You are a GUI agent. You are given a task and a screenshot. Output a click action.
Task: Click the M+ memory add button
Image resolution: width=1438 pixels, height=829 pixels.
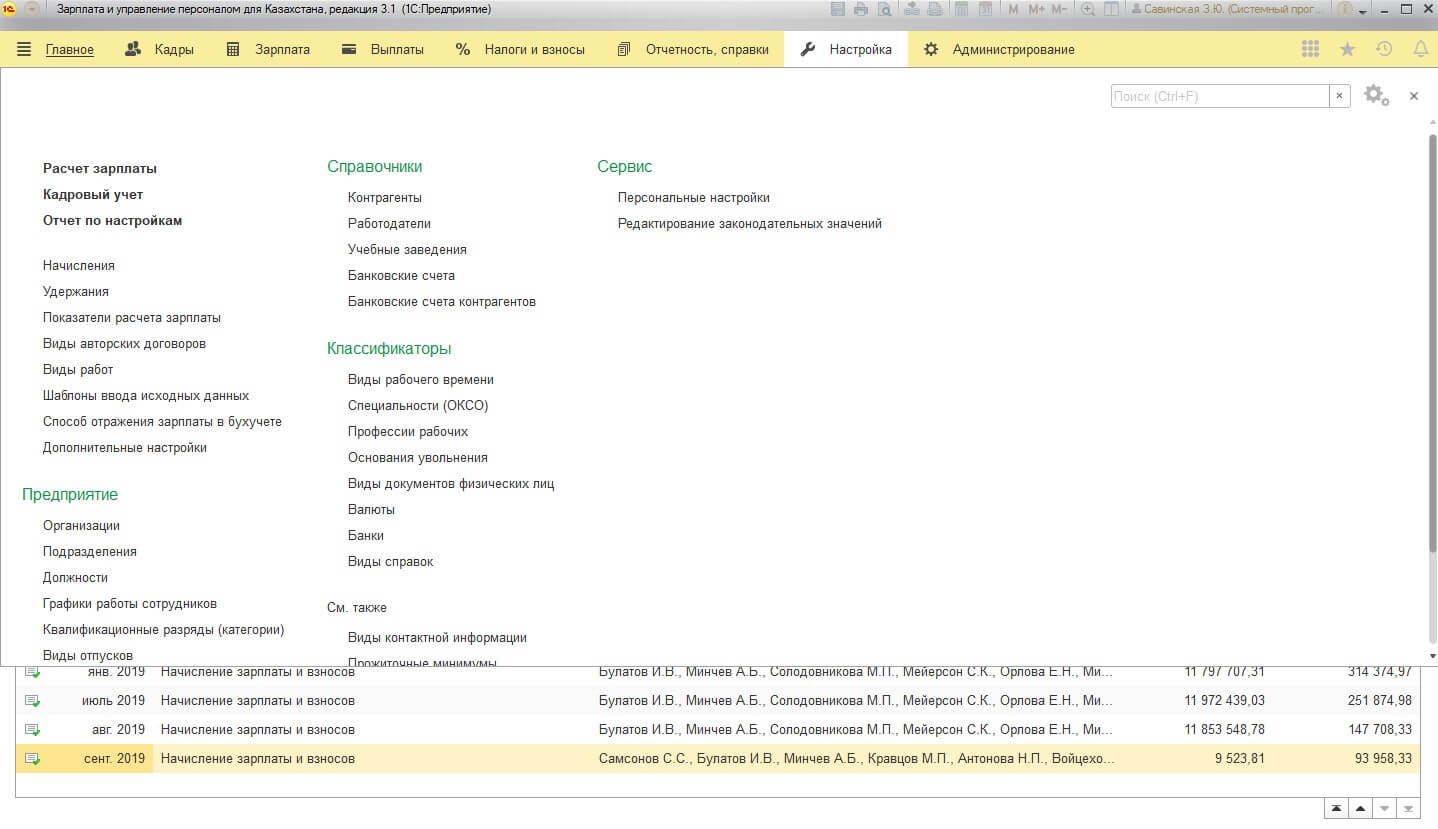[1036, 9]
